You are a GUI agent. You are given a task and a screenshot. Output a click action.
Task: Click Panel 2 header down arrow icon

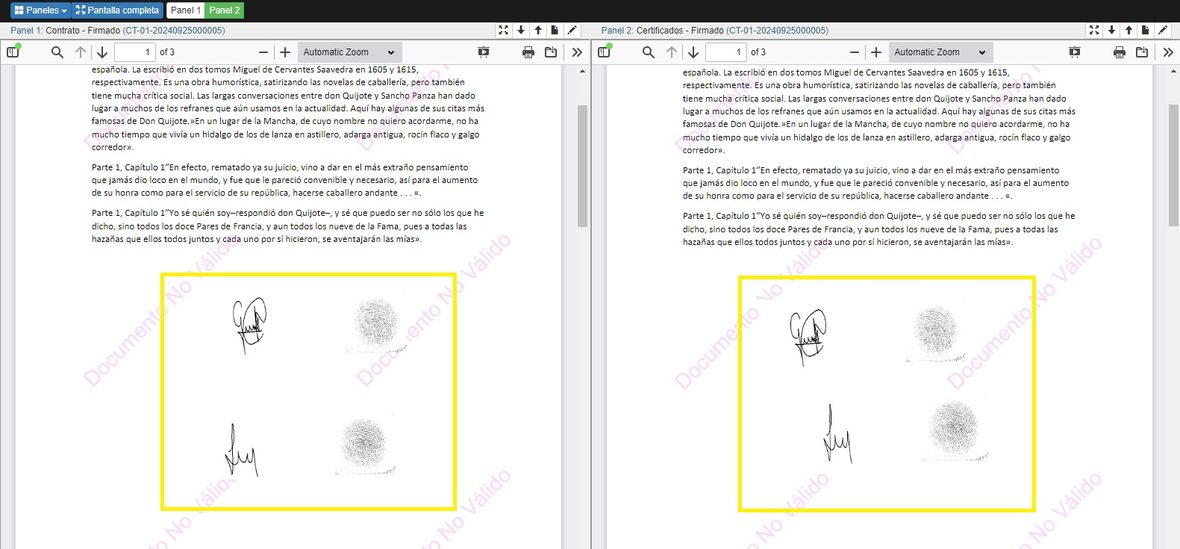[x=1112, y=30]
